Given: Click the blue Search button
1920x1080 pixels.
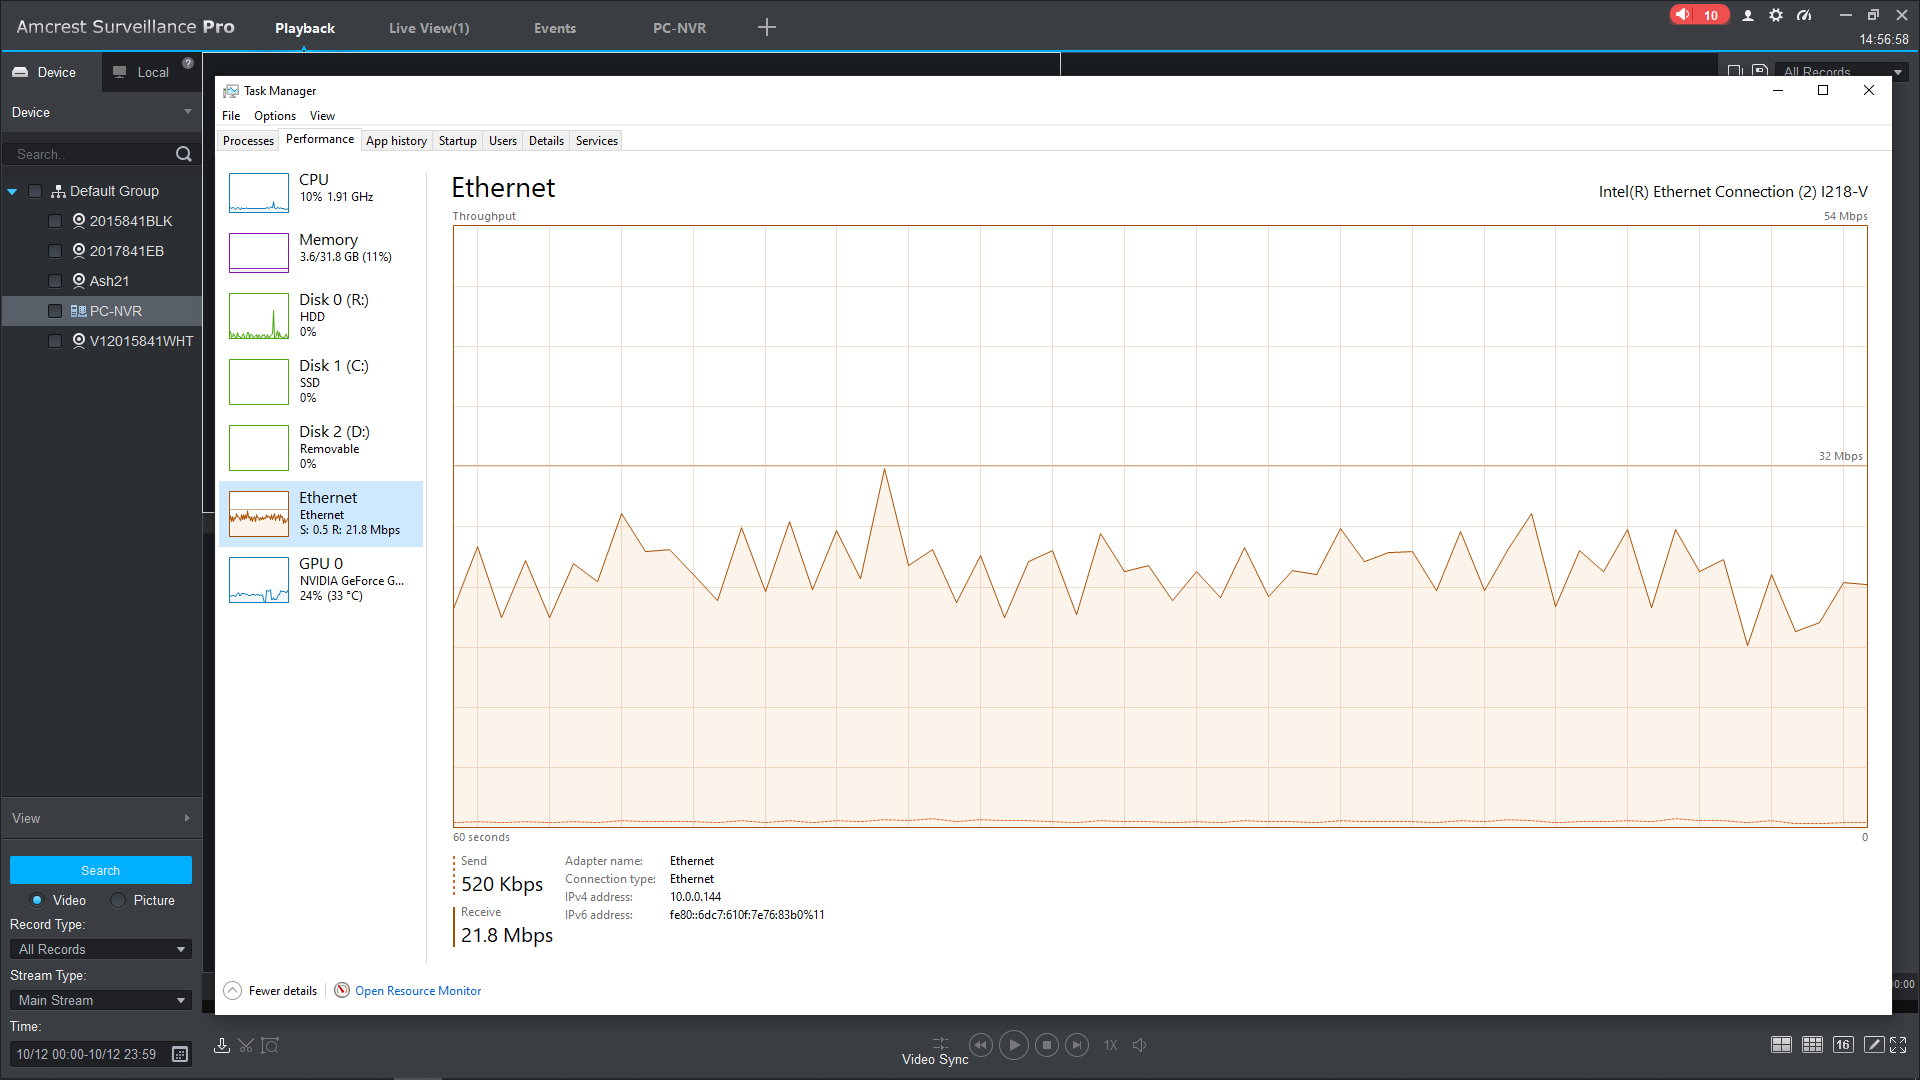Looking at the screenshot, I should [x=100, y=870].
